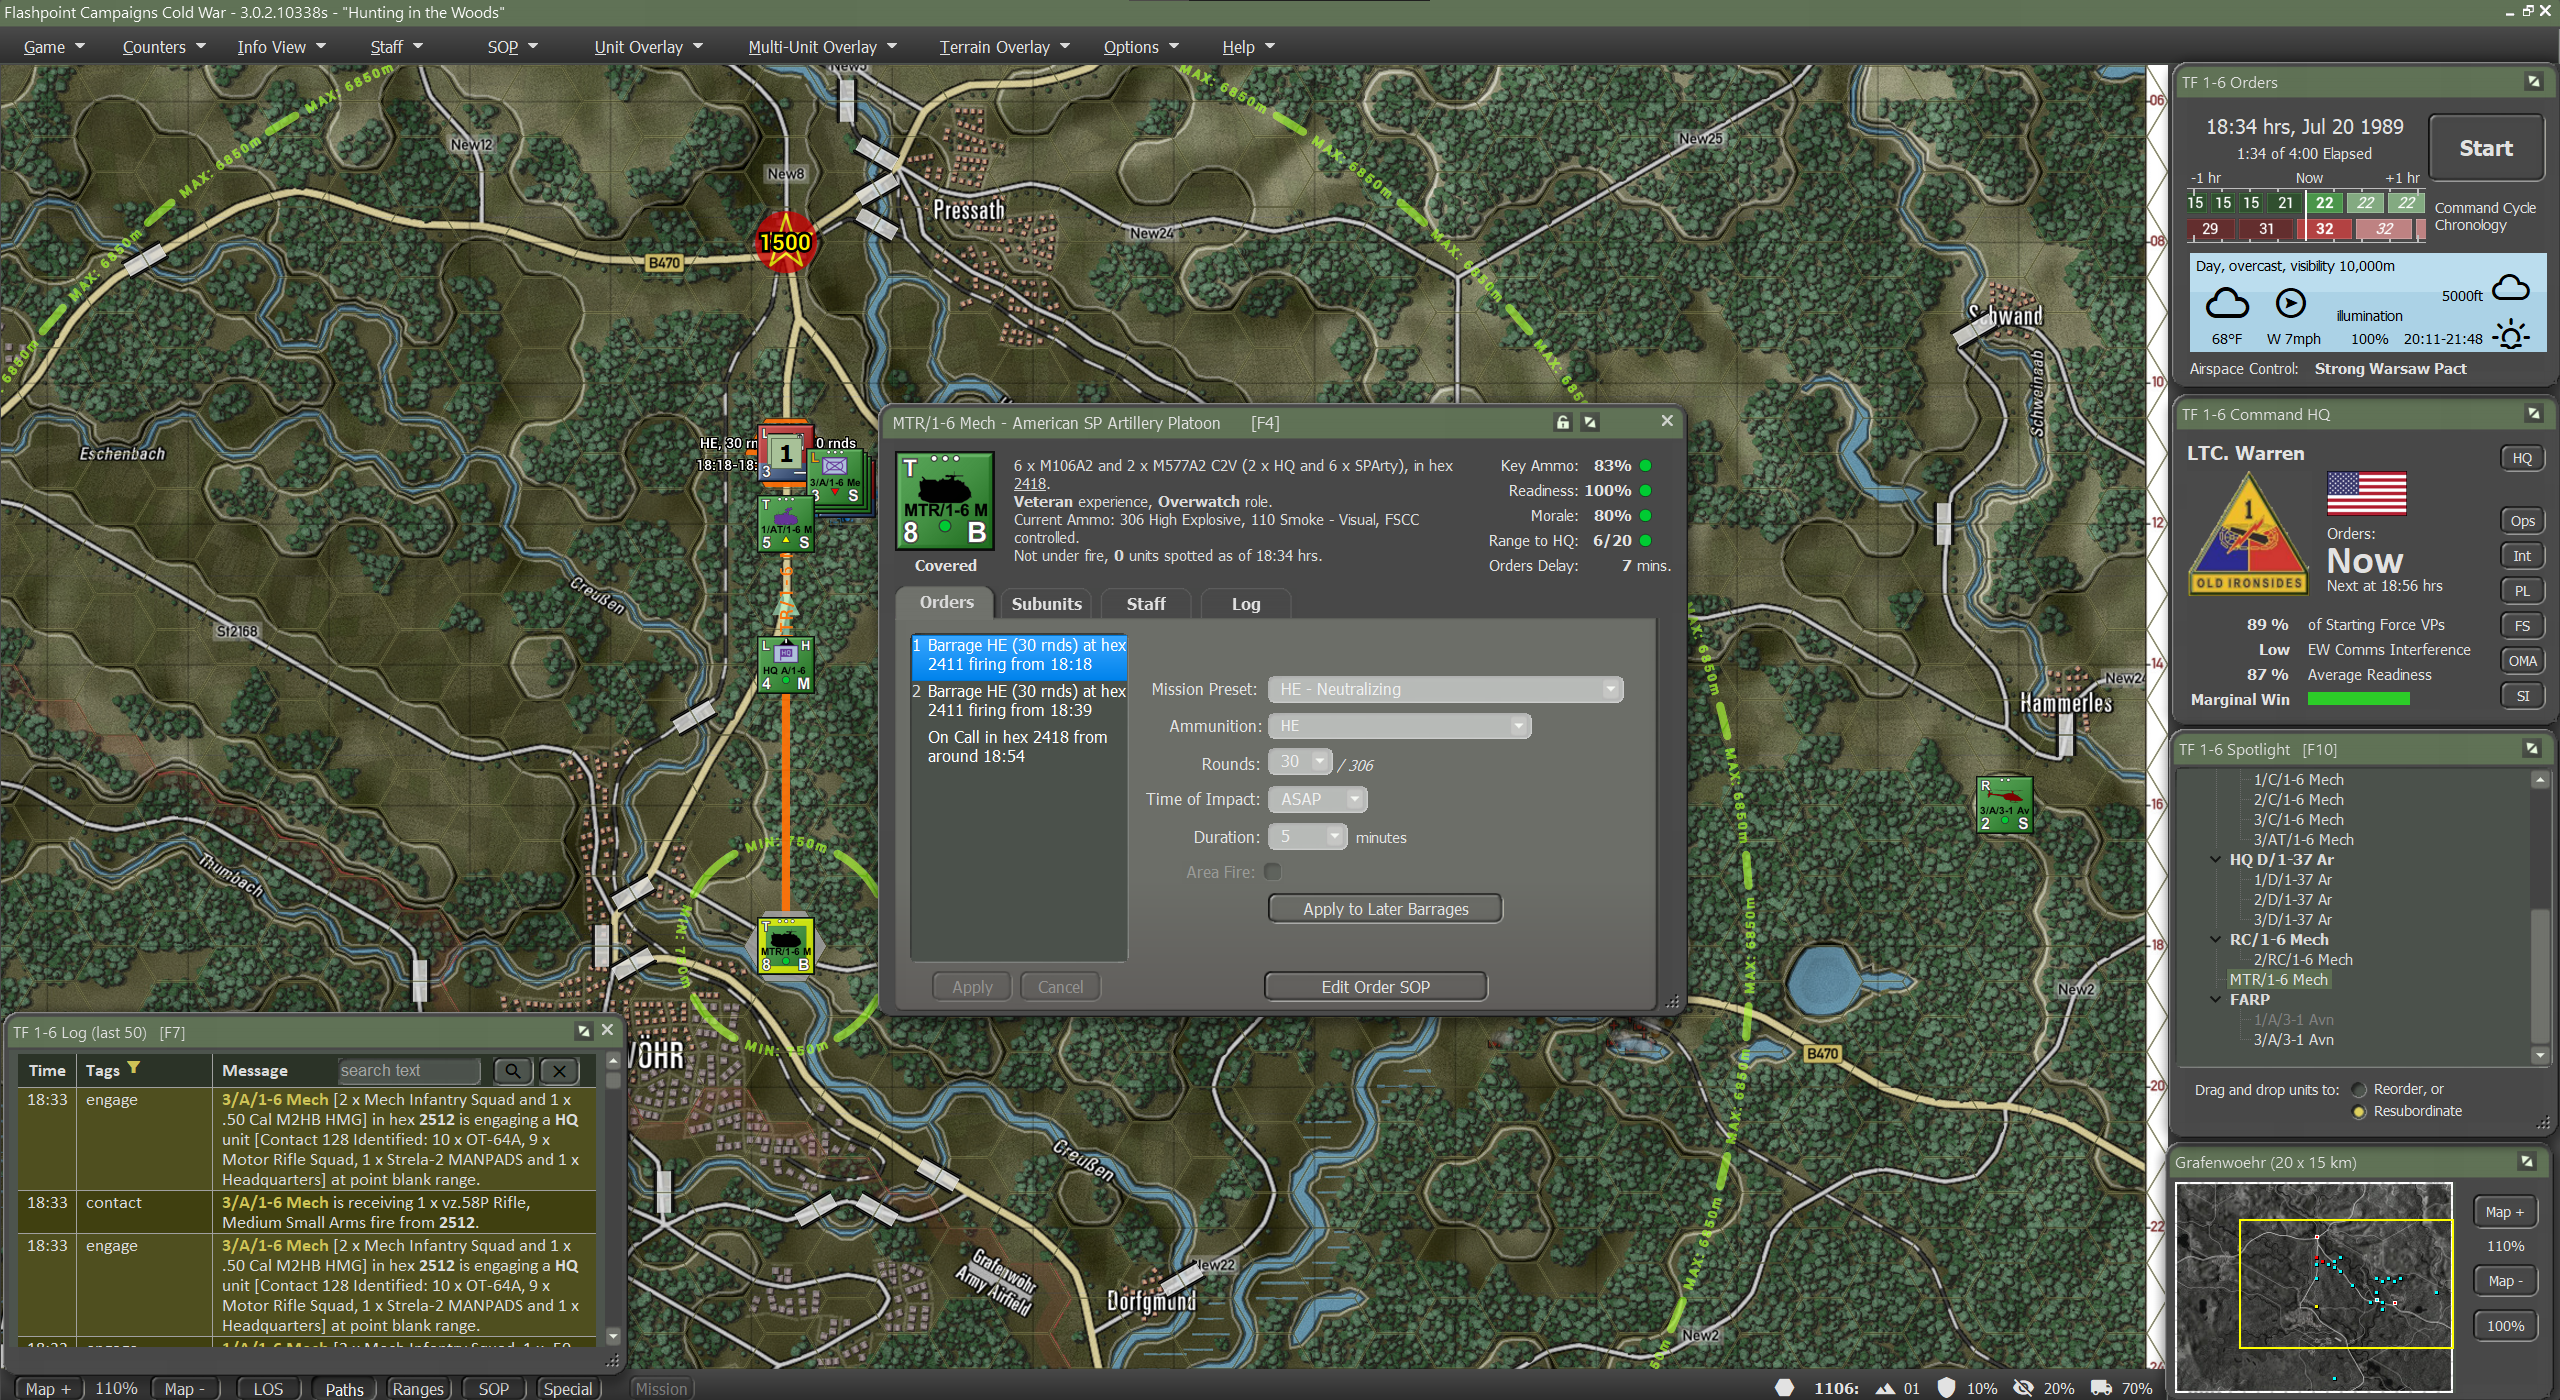Select the Reorder radio button

click(2359, 1090)
